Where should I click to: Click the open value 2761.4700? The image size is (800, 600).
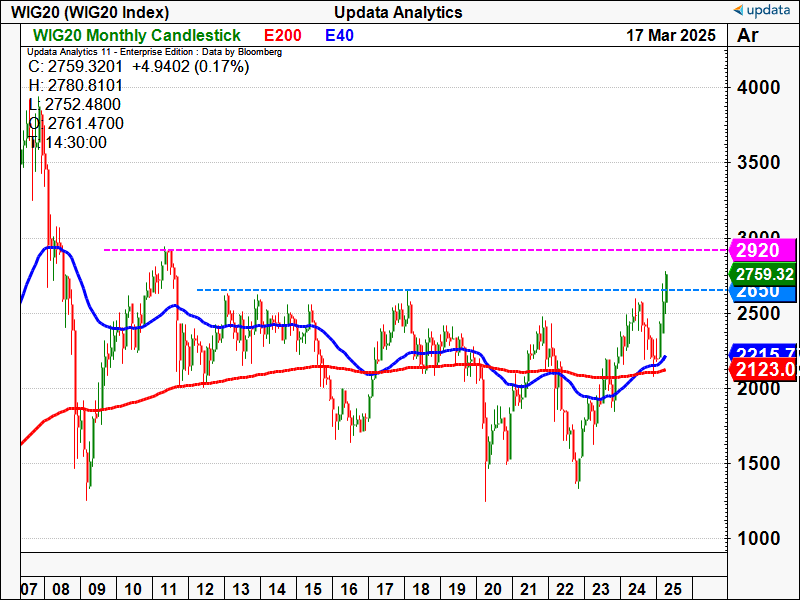86,123
